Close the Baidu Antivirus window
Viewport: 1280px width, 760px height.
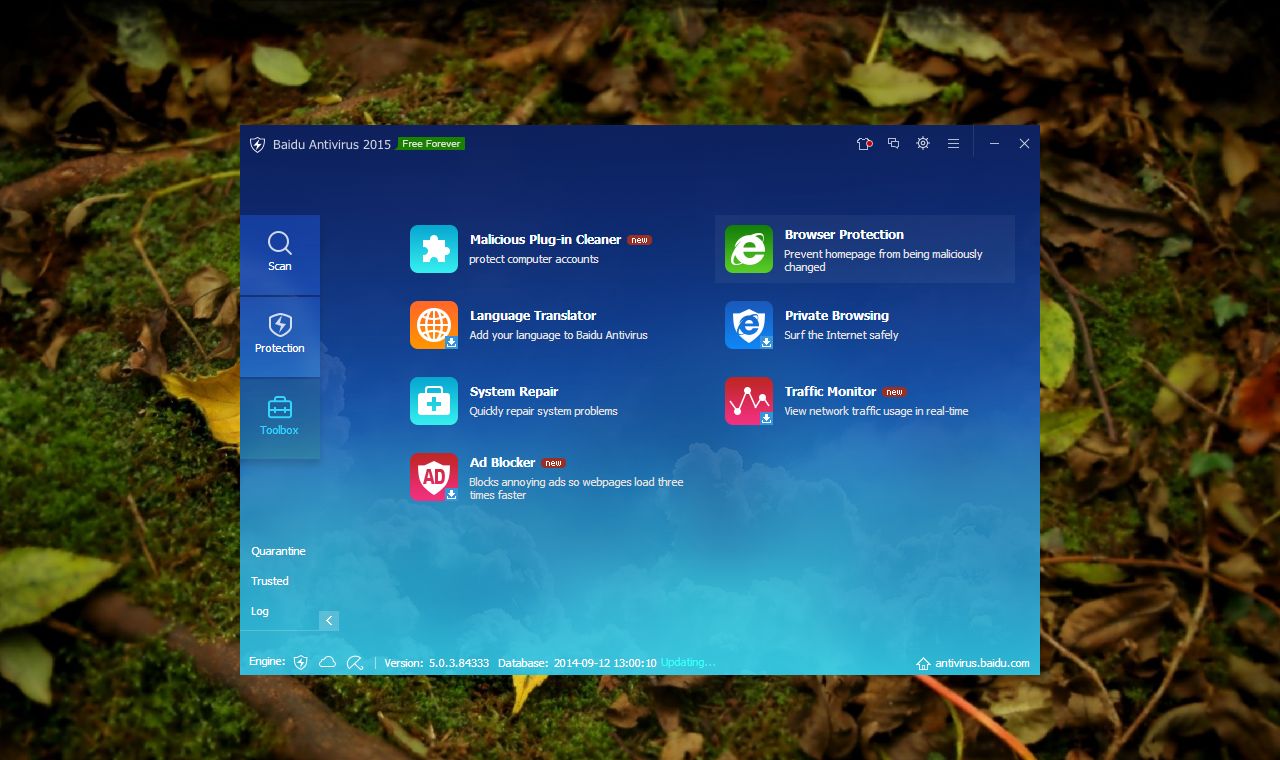click(x=1024, y=144)
